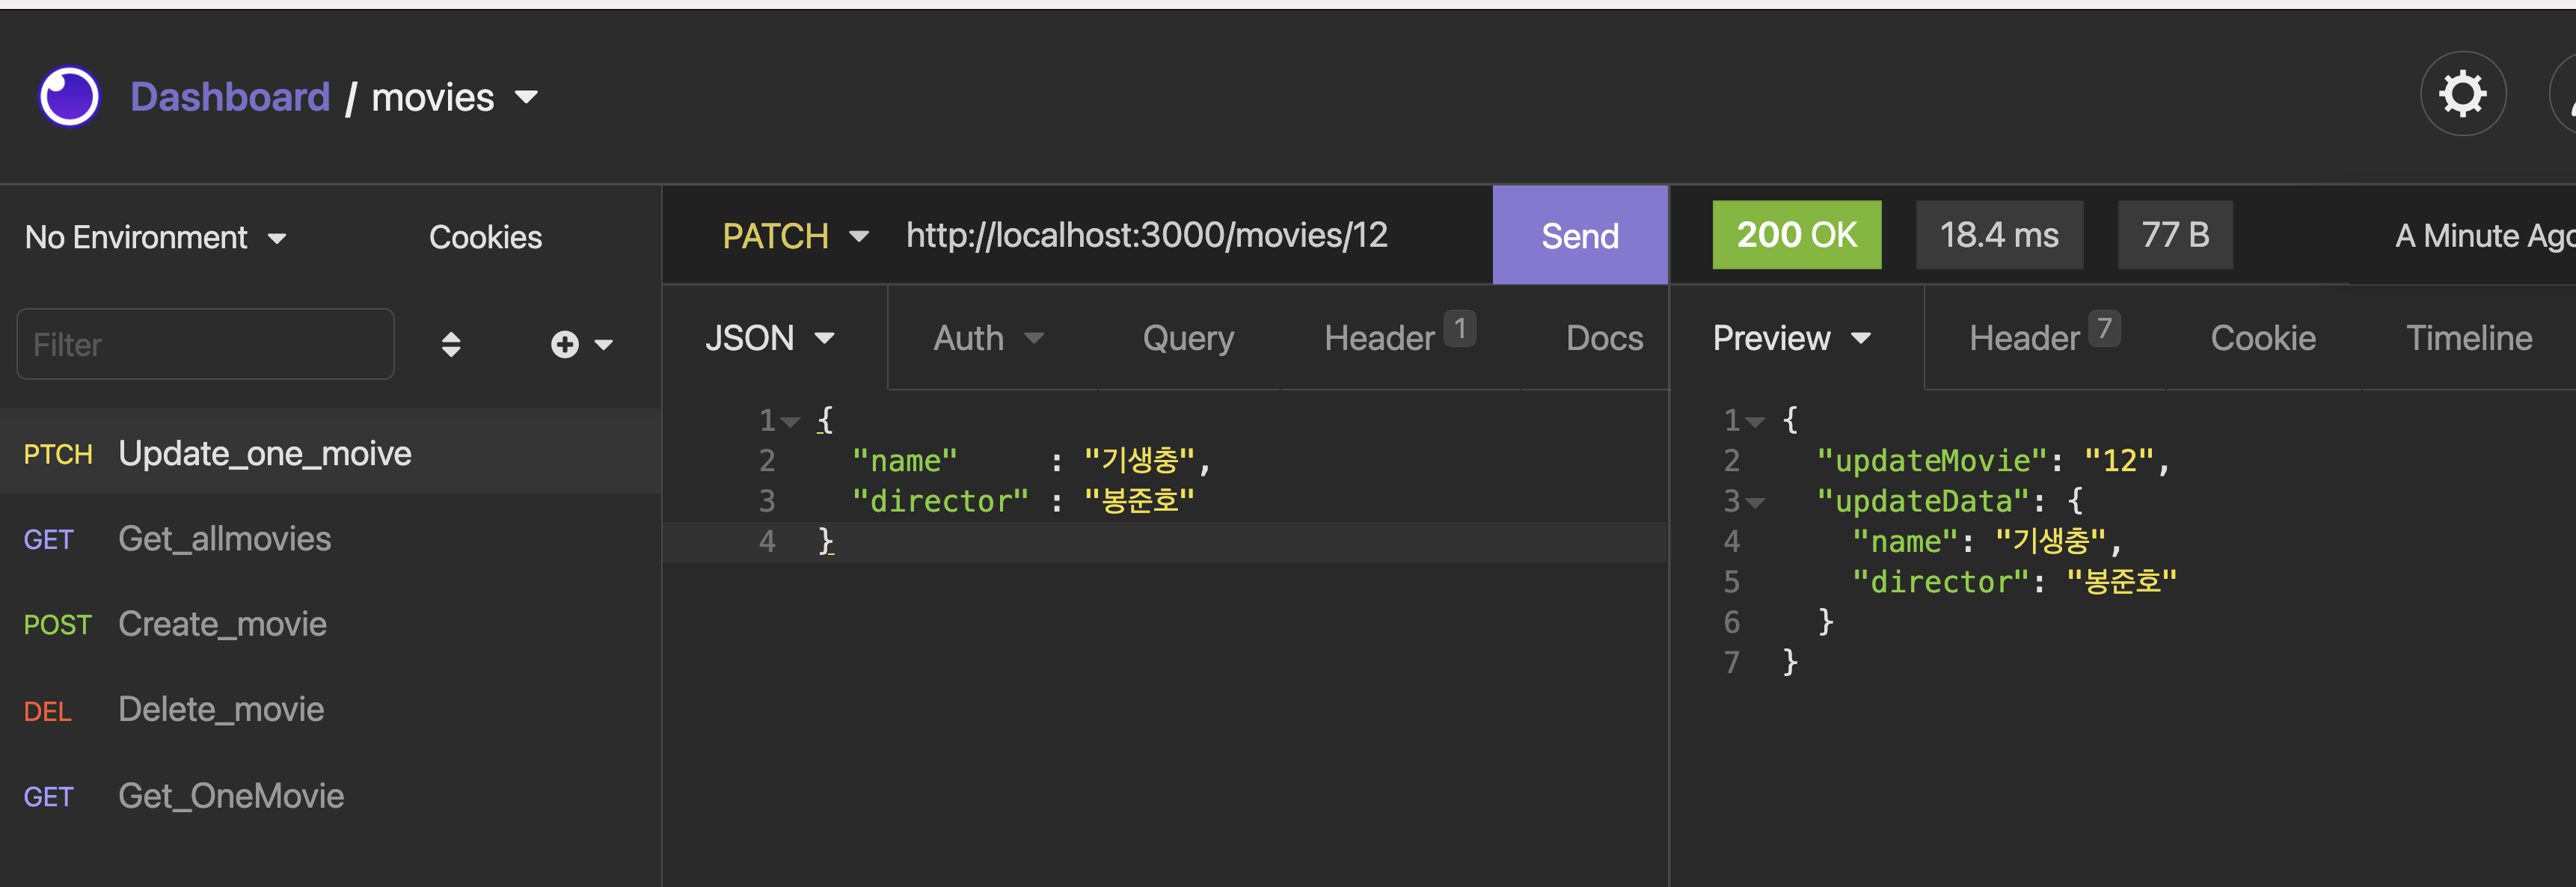Collapse updateData fold arrow in response
Image resolution: width=2576 pixels, height=887 pixels.
pyautogui.click(x=1755, y=503)
